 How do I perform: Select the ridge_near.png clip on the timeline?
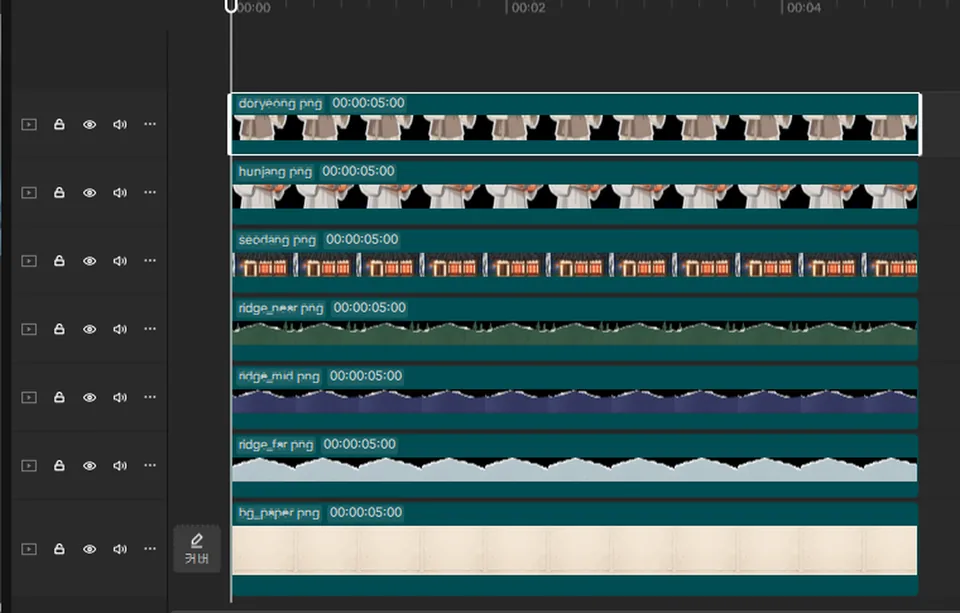pyautogui.click(x=574, y=329)
